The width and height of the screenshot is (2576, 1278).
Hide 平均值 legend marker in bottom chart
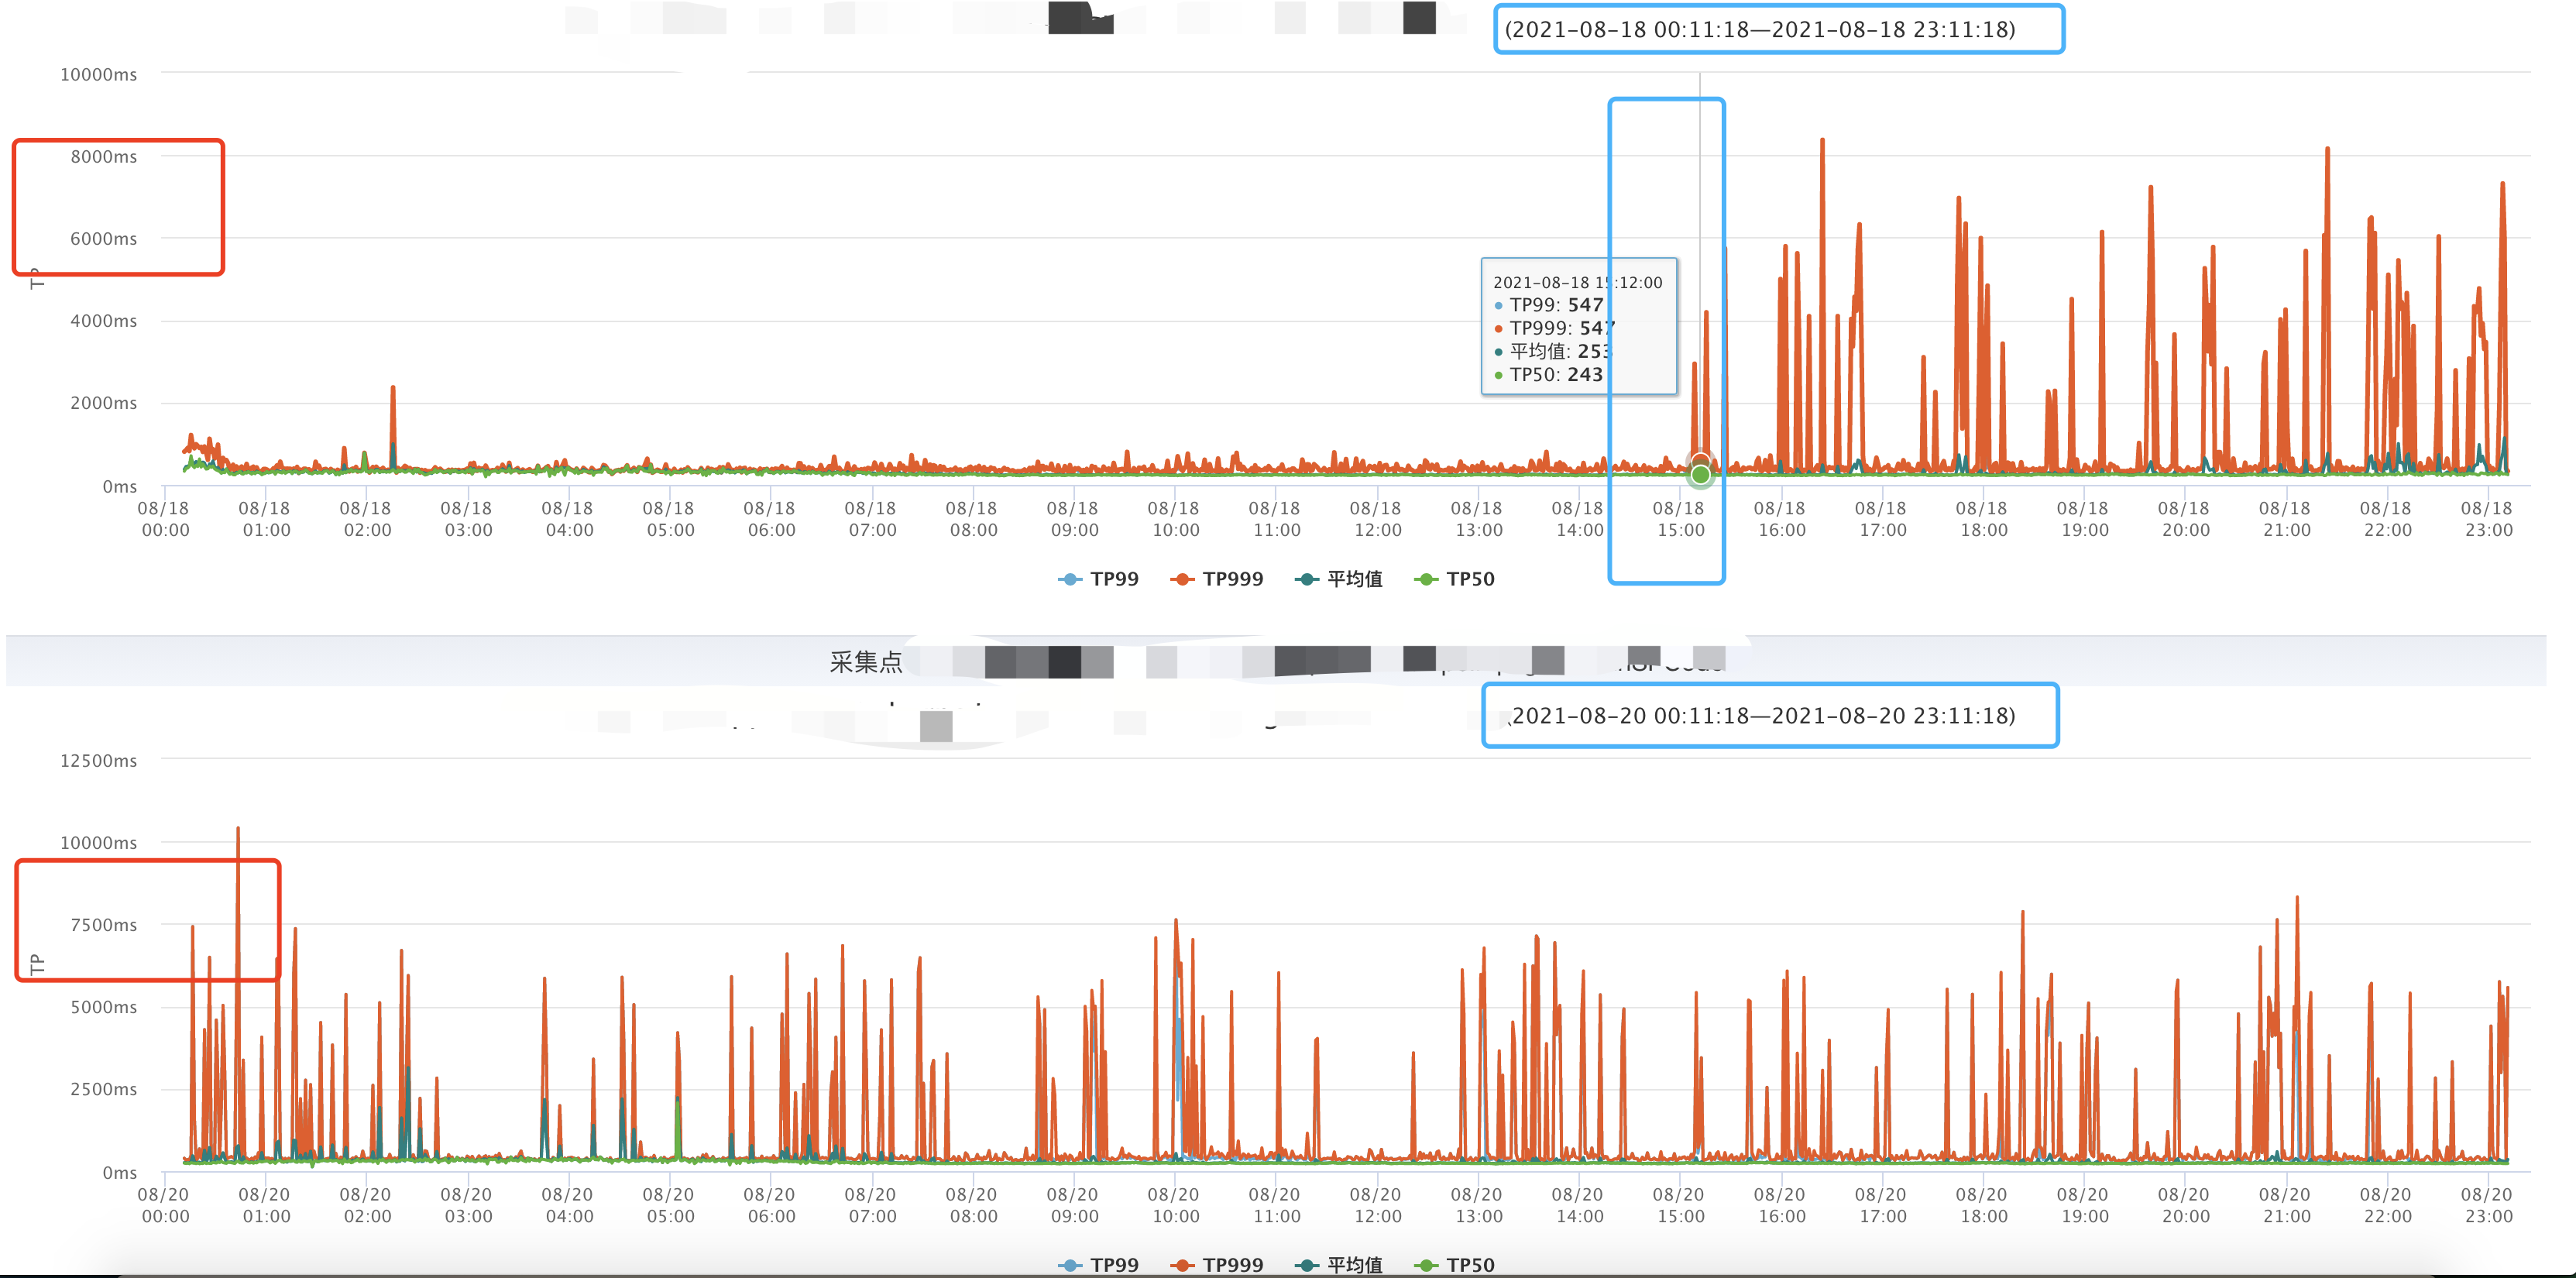[1306, 1264]
